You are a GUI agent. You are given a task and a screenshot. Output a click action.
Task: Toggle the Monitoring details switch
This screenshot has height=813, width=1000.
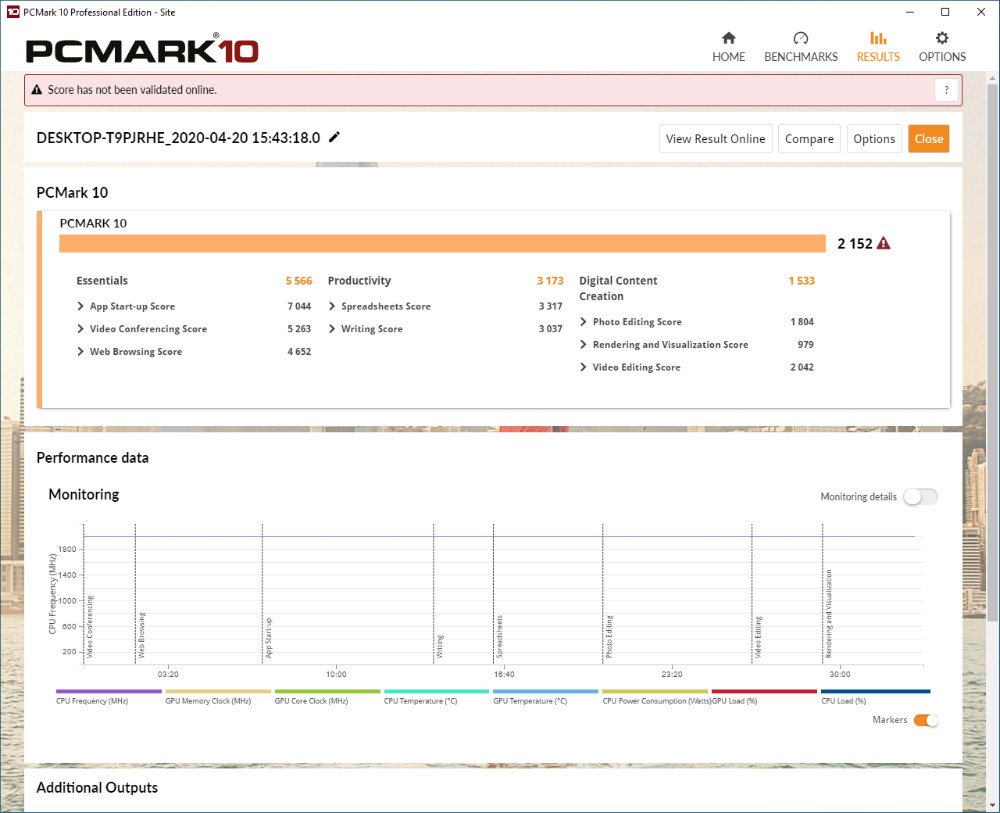920,497
